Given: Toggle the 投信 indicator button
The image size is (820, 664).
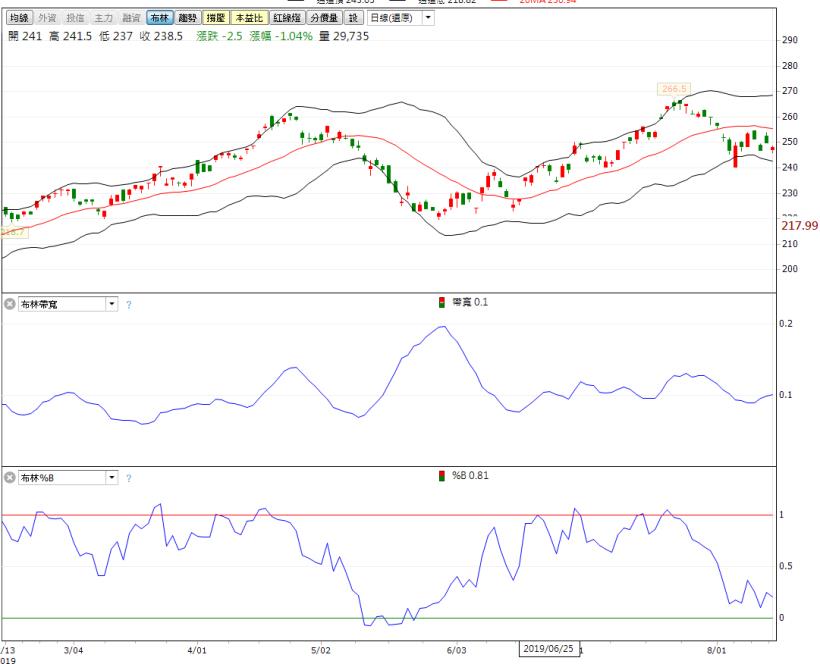Looking at the screenshot, I should [x=75, y=18].
